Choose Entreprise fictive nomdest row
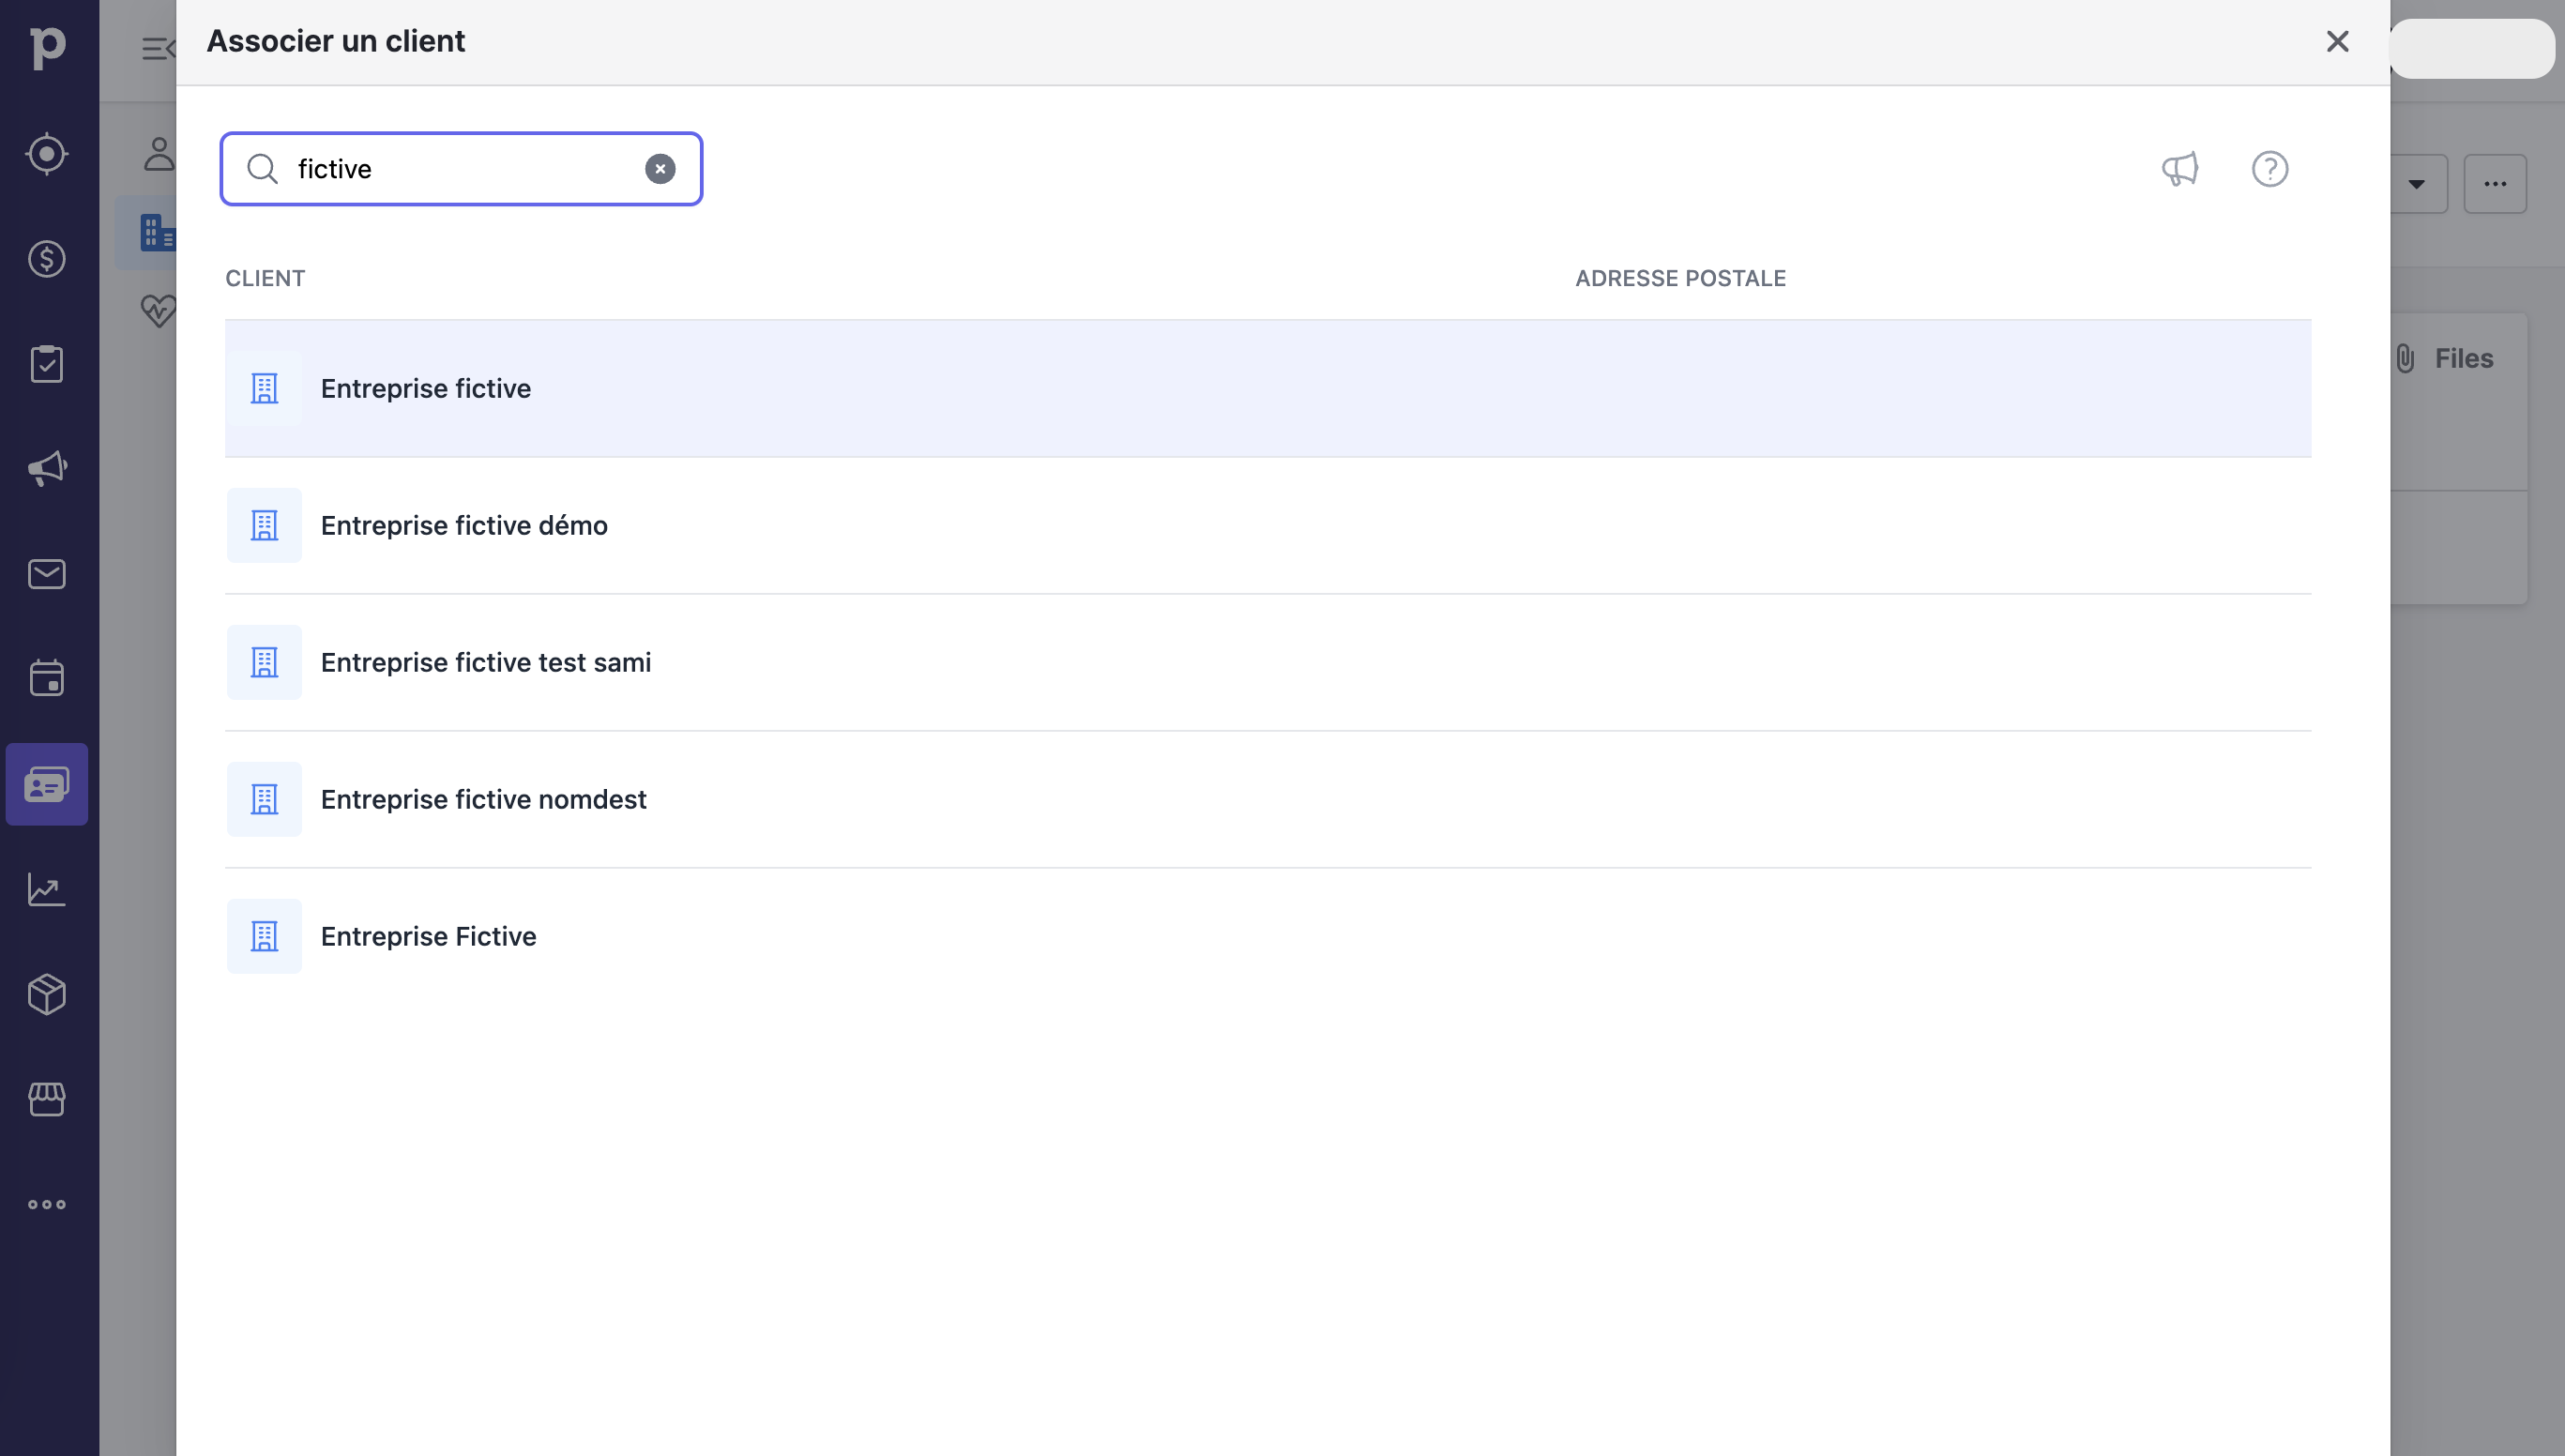 coord(484,800)
